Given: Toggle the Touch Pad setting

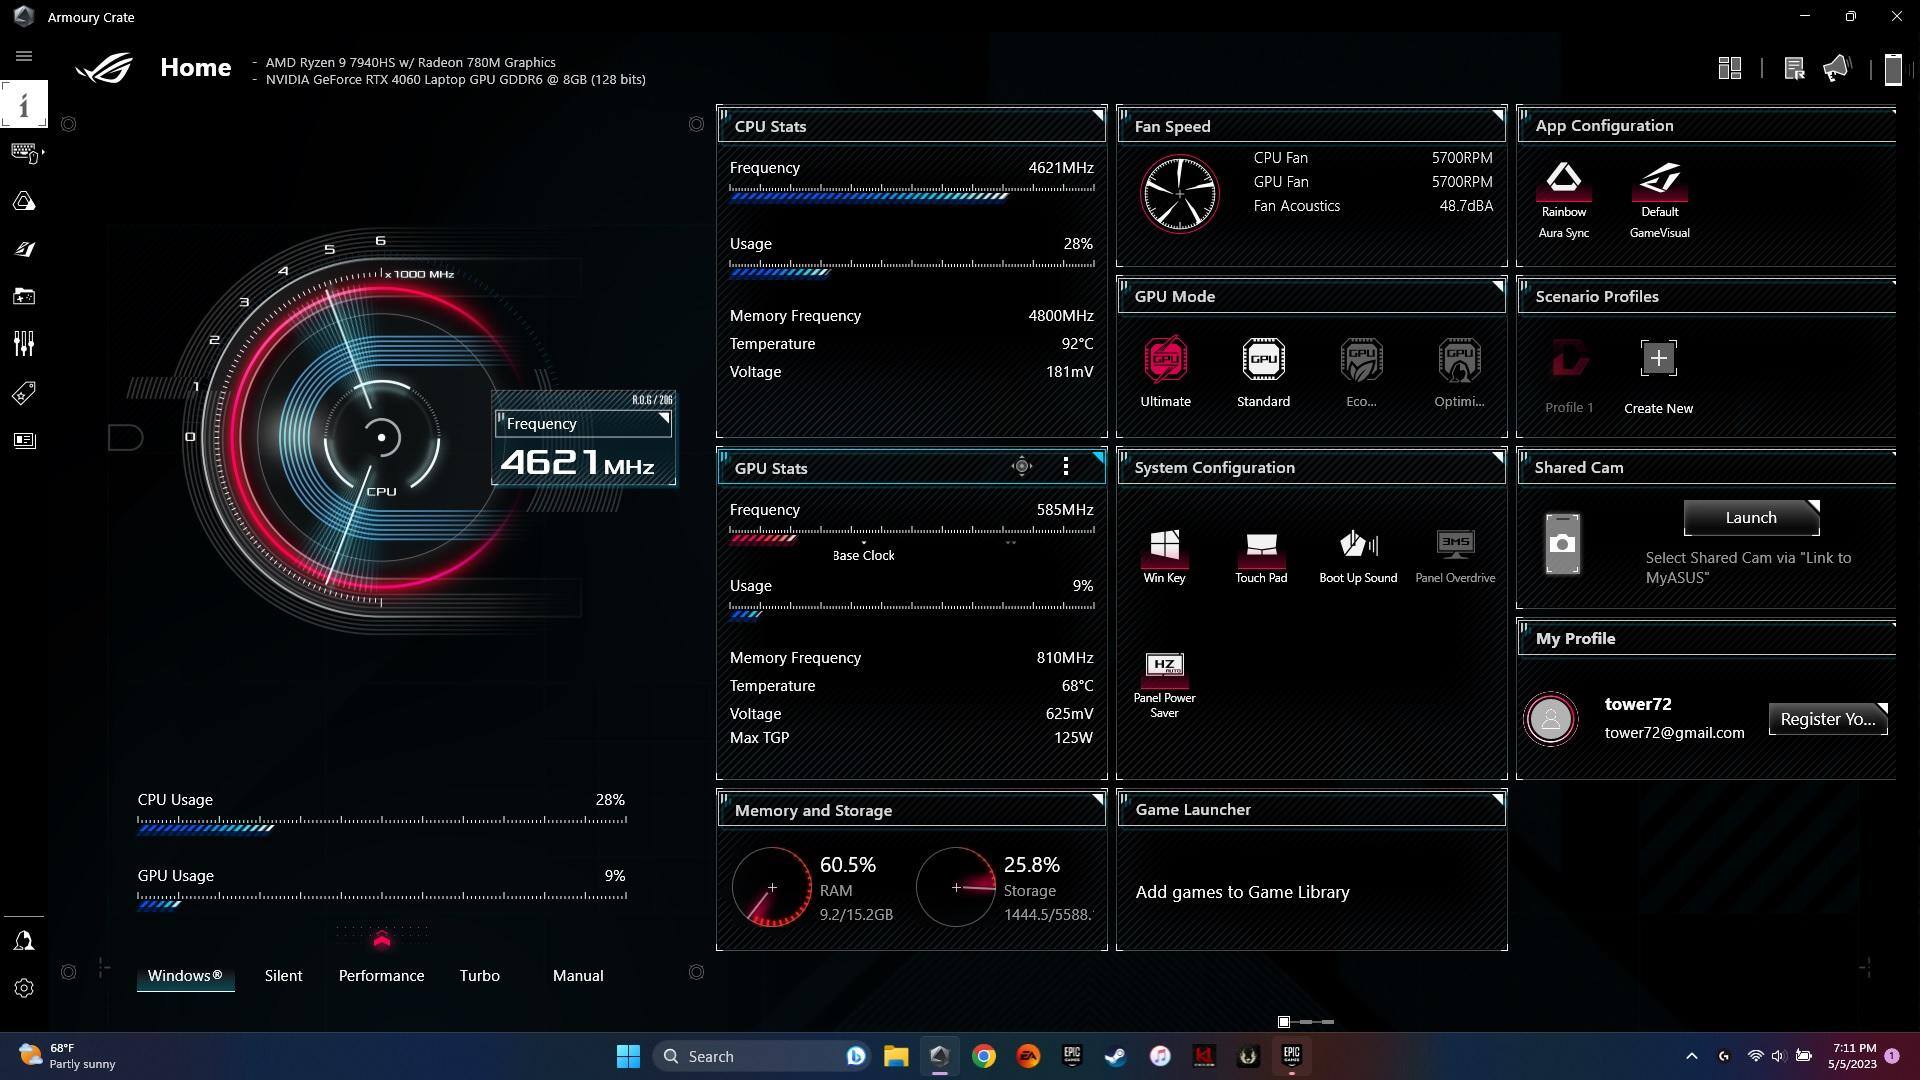Looking at the screenshot, I should (1261, 545).
